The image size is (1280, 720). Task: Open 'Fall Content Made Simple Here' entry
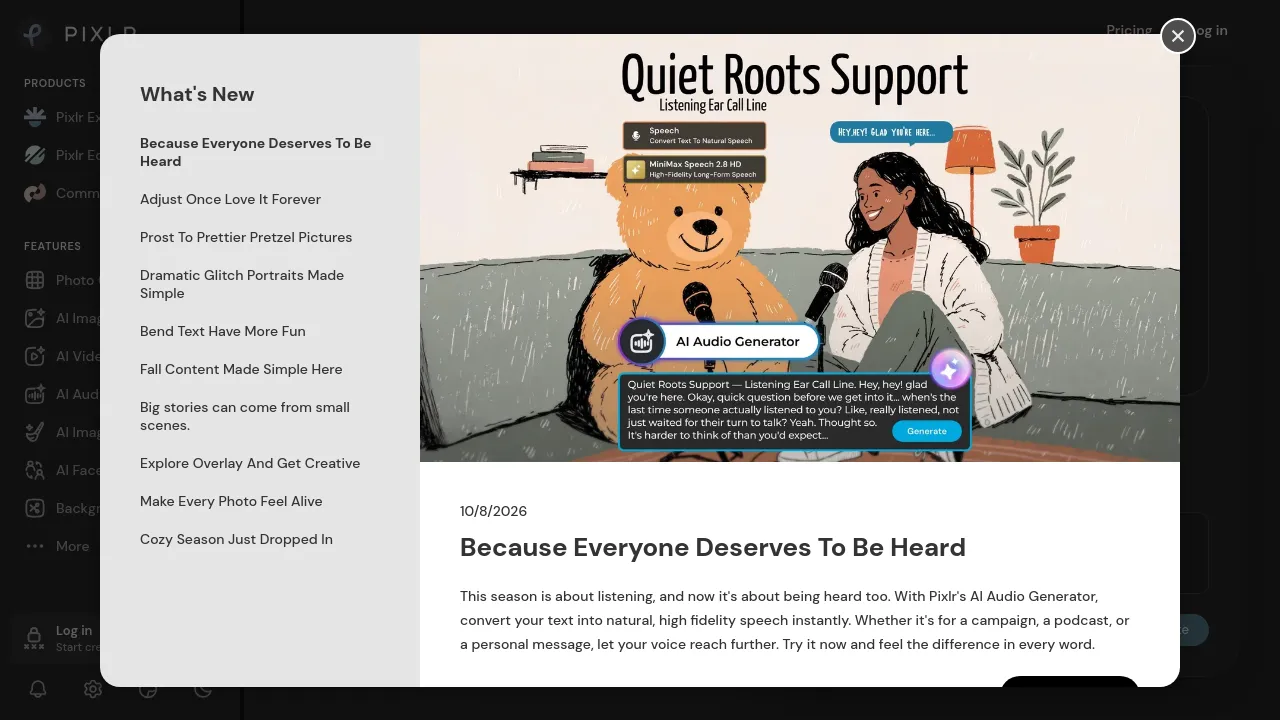[x=241, y=369]
